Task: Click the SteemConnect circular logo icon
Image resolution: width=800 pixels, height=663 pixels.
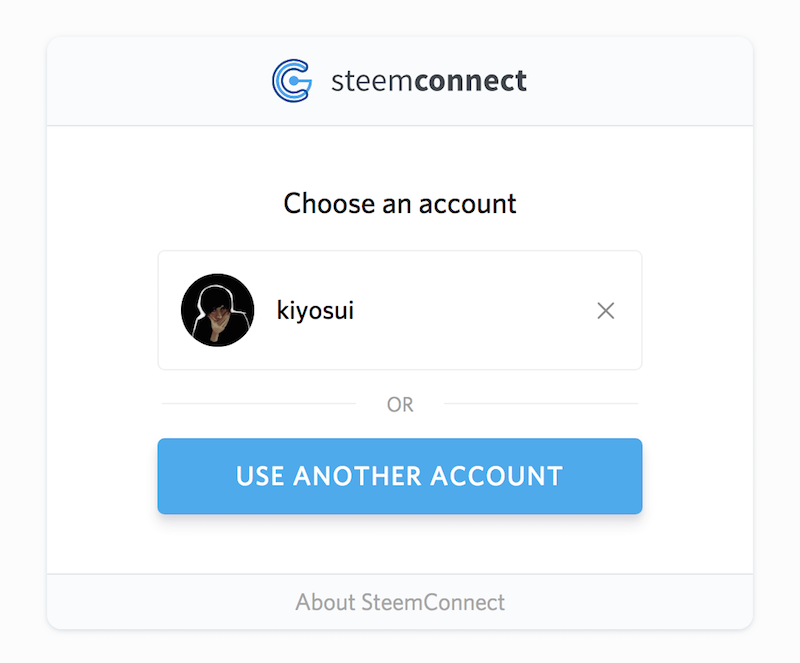Action: 292,81
